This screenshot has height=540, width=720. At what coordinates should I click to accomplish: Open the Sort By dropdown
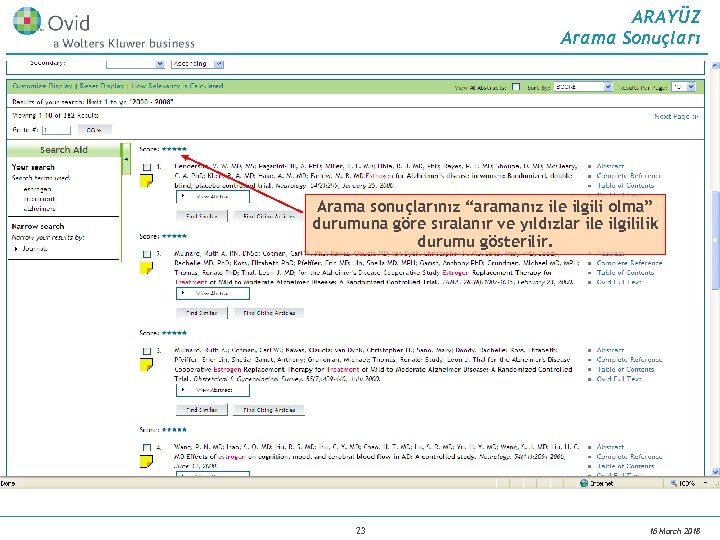583,87
